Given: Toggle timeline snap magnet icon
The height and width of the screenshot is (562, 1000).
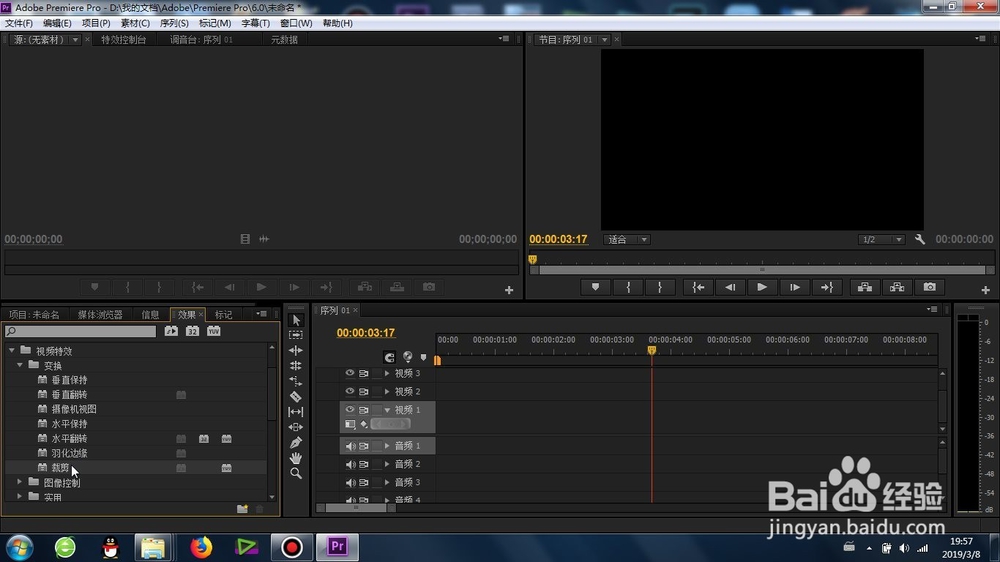Looking at the screenshot, I should 389,357.
